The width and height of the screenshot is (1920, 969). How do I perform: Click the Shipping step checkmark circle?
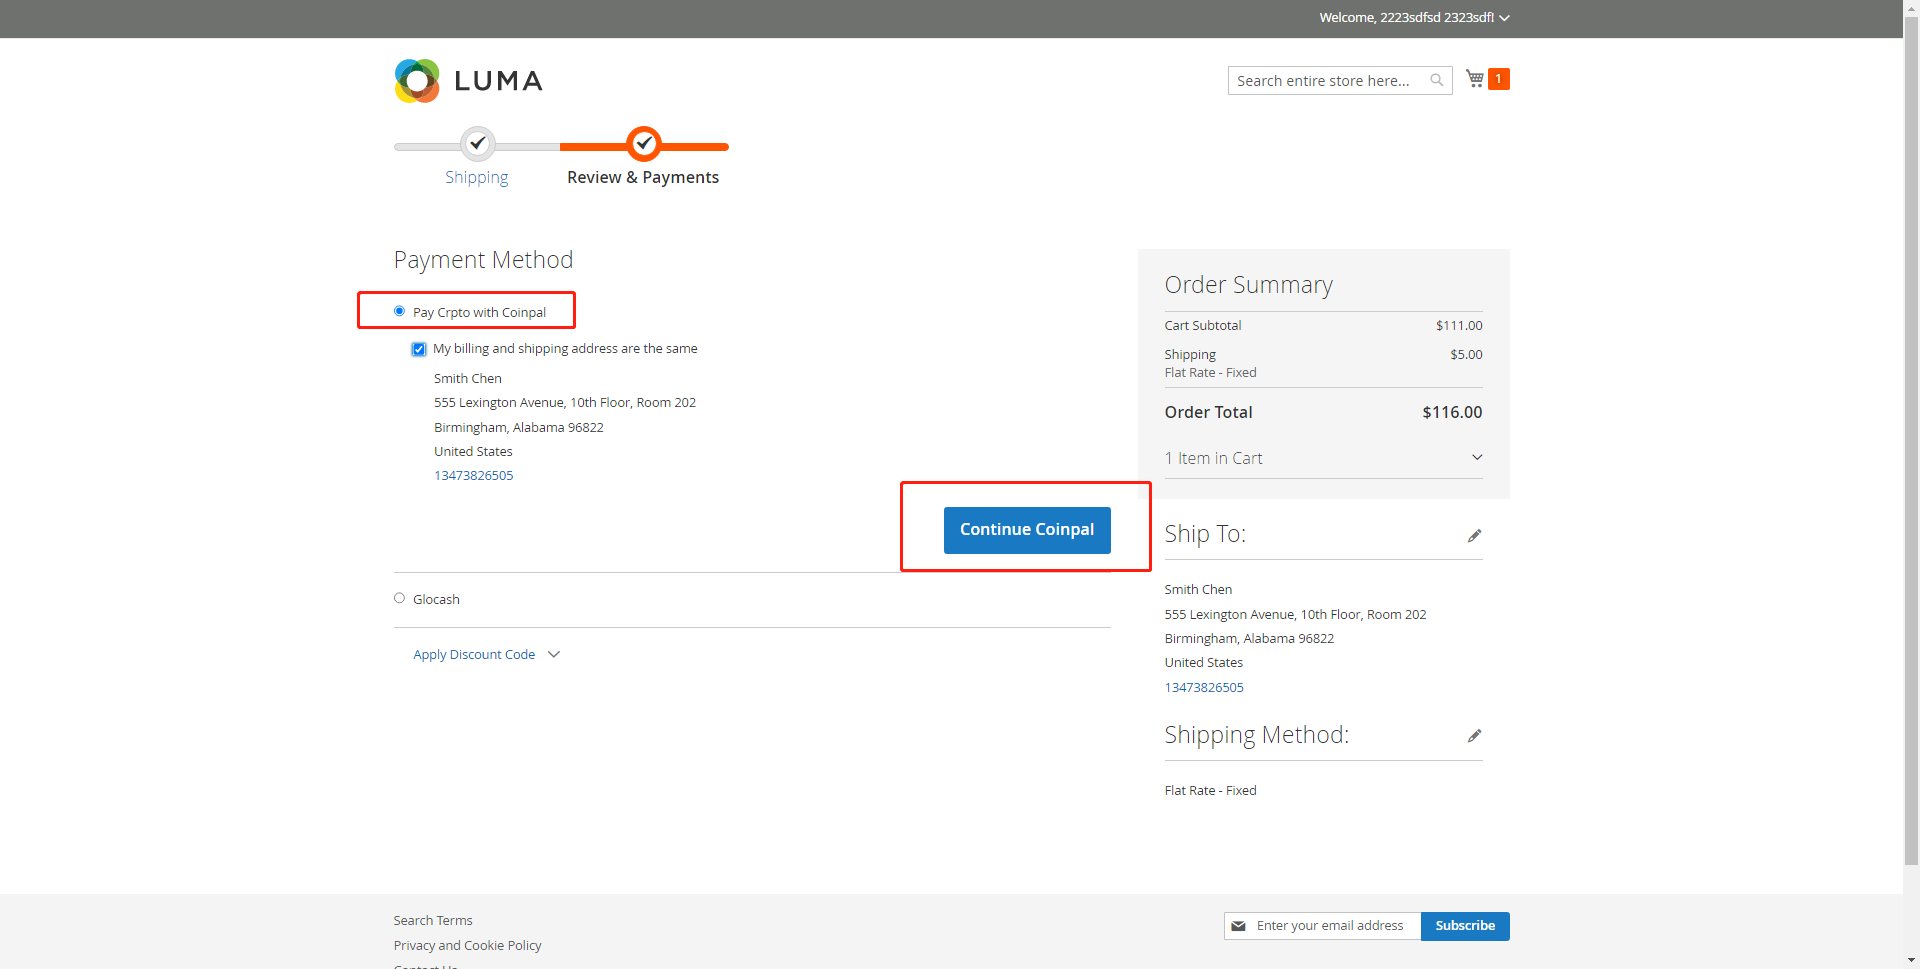(478, 144)
